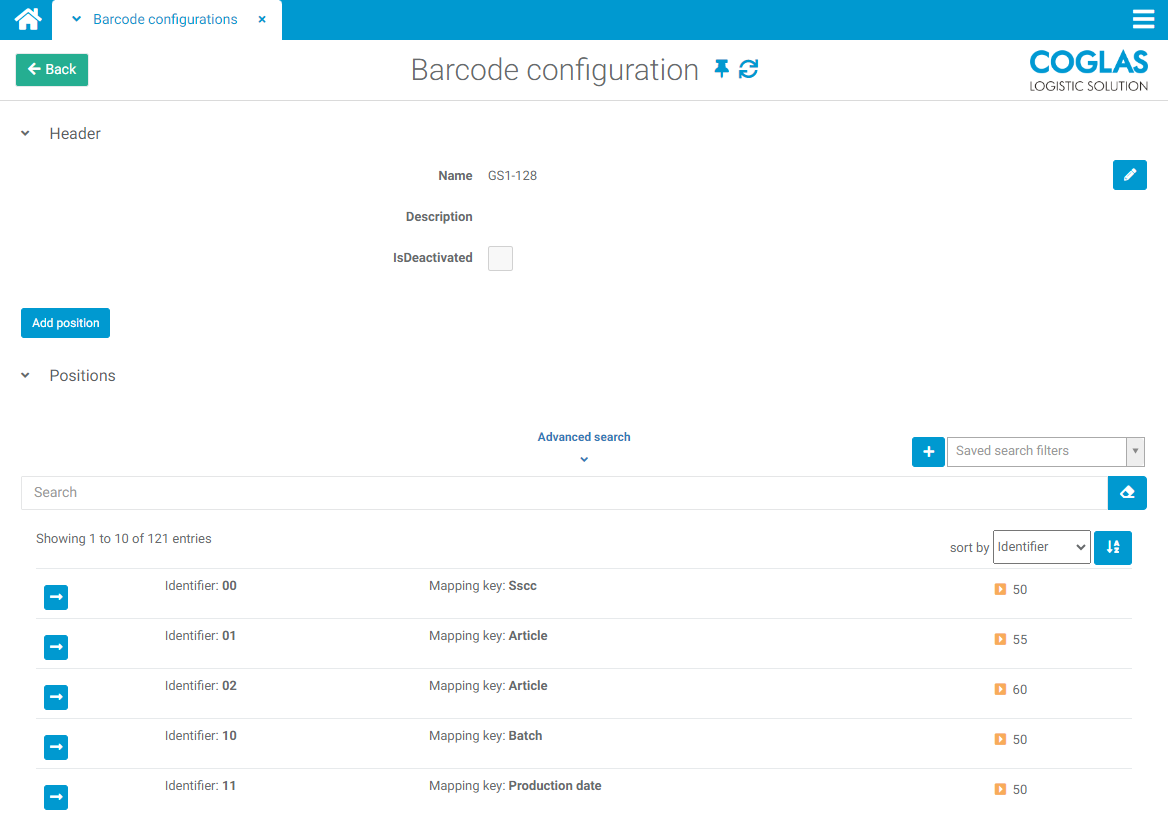Collapse the Header section
The width and height of the screenshot is (1168, 818).
pos(25,133)
